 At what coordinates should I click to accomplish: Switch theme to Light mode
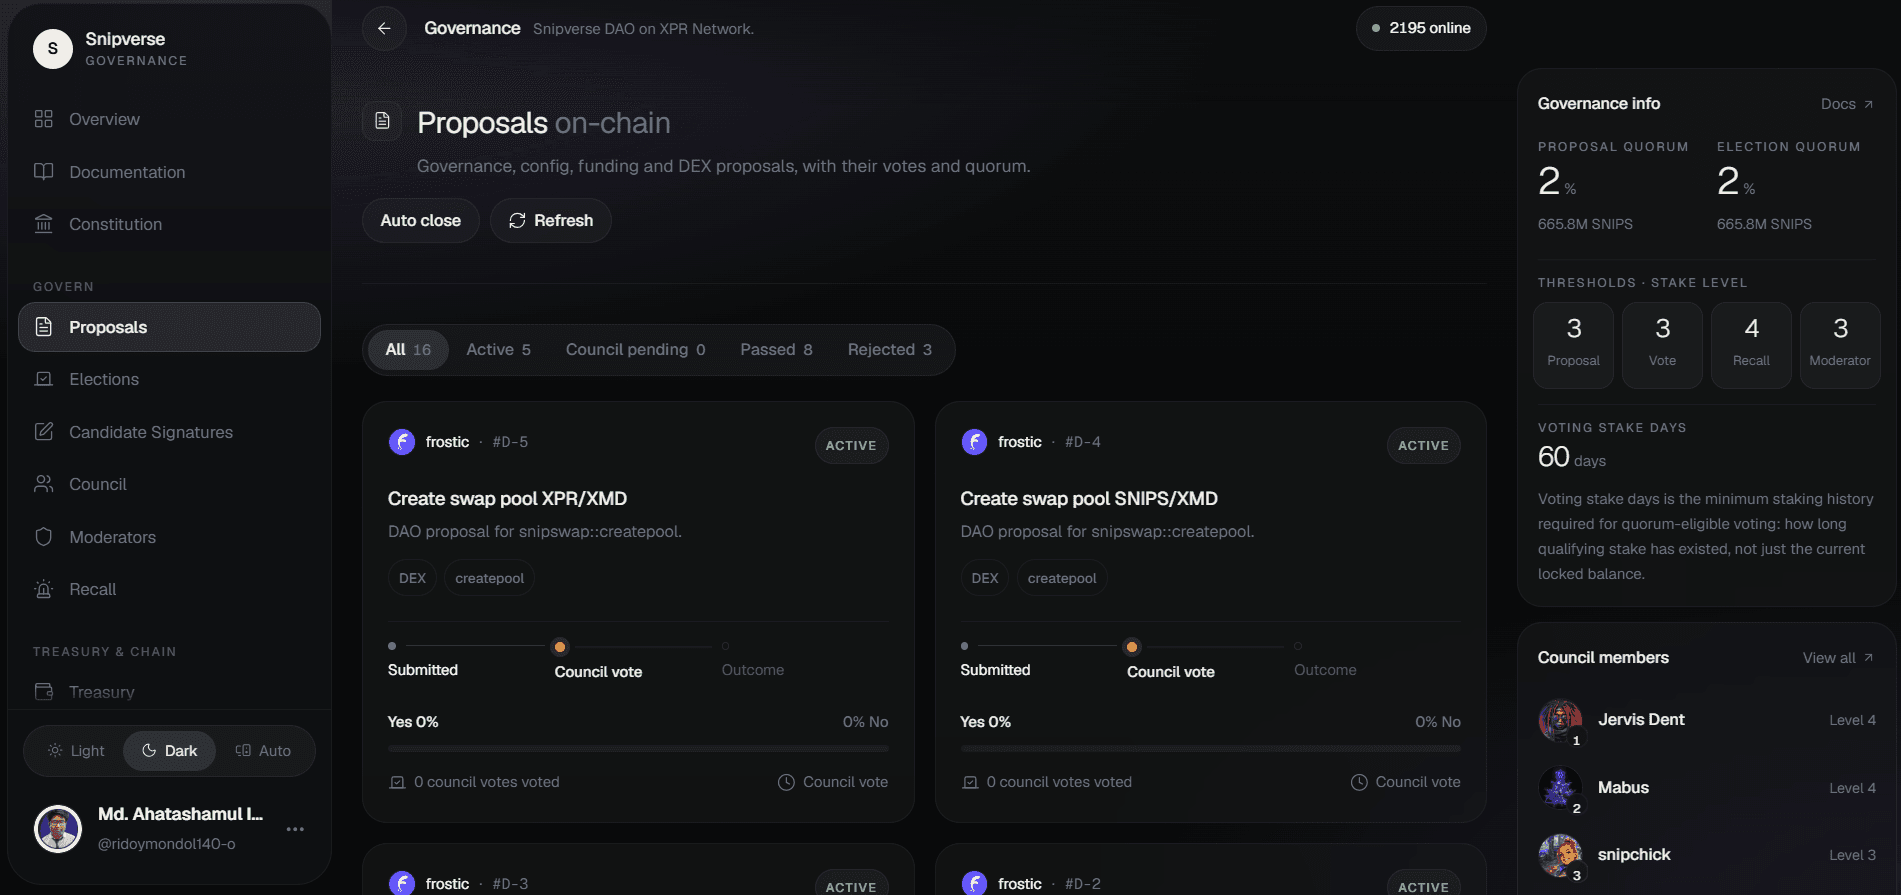pos(76,751)
